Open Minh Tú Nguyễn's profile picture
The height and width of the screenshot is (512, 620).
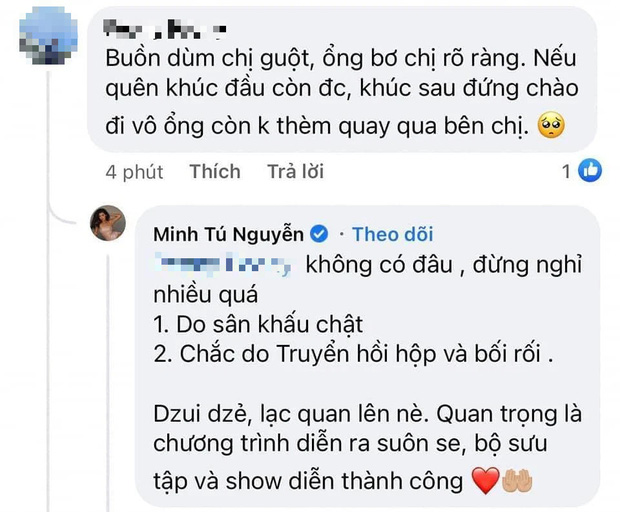click(109, 222)
